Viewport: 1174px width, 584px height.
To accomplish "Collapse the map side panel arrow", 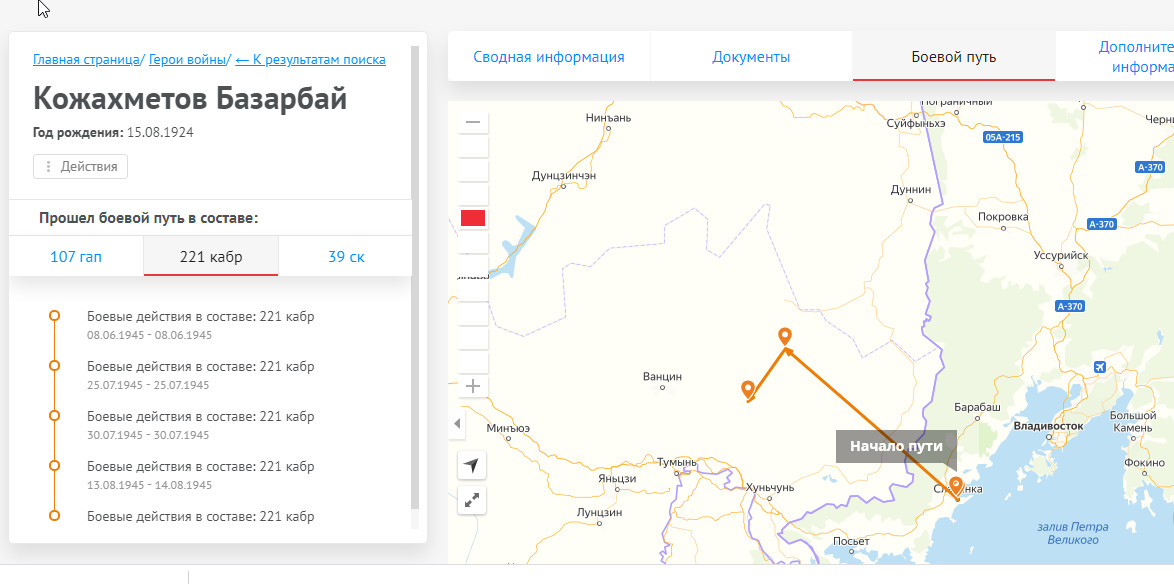I will click(x=458, y=424).
